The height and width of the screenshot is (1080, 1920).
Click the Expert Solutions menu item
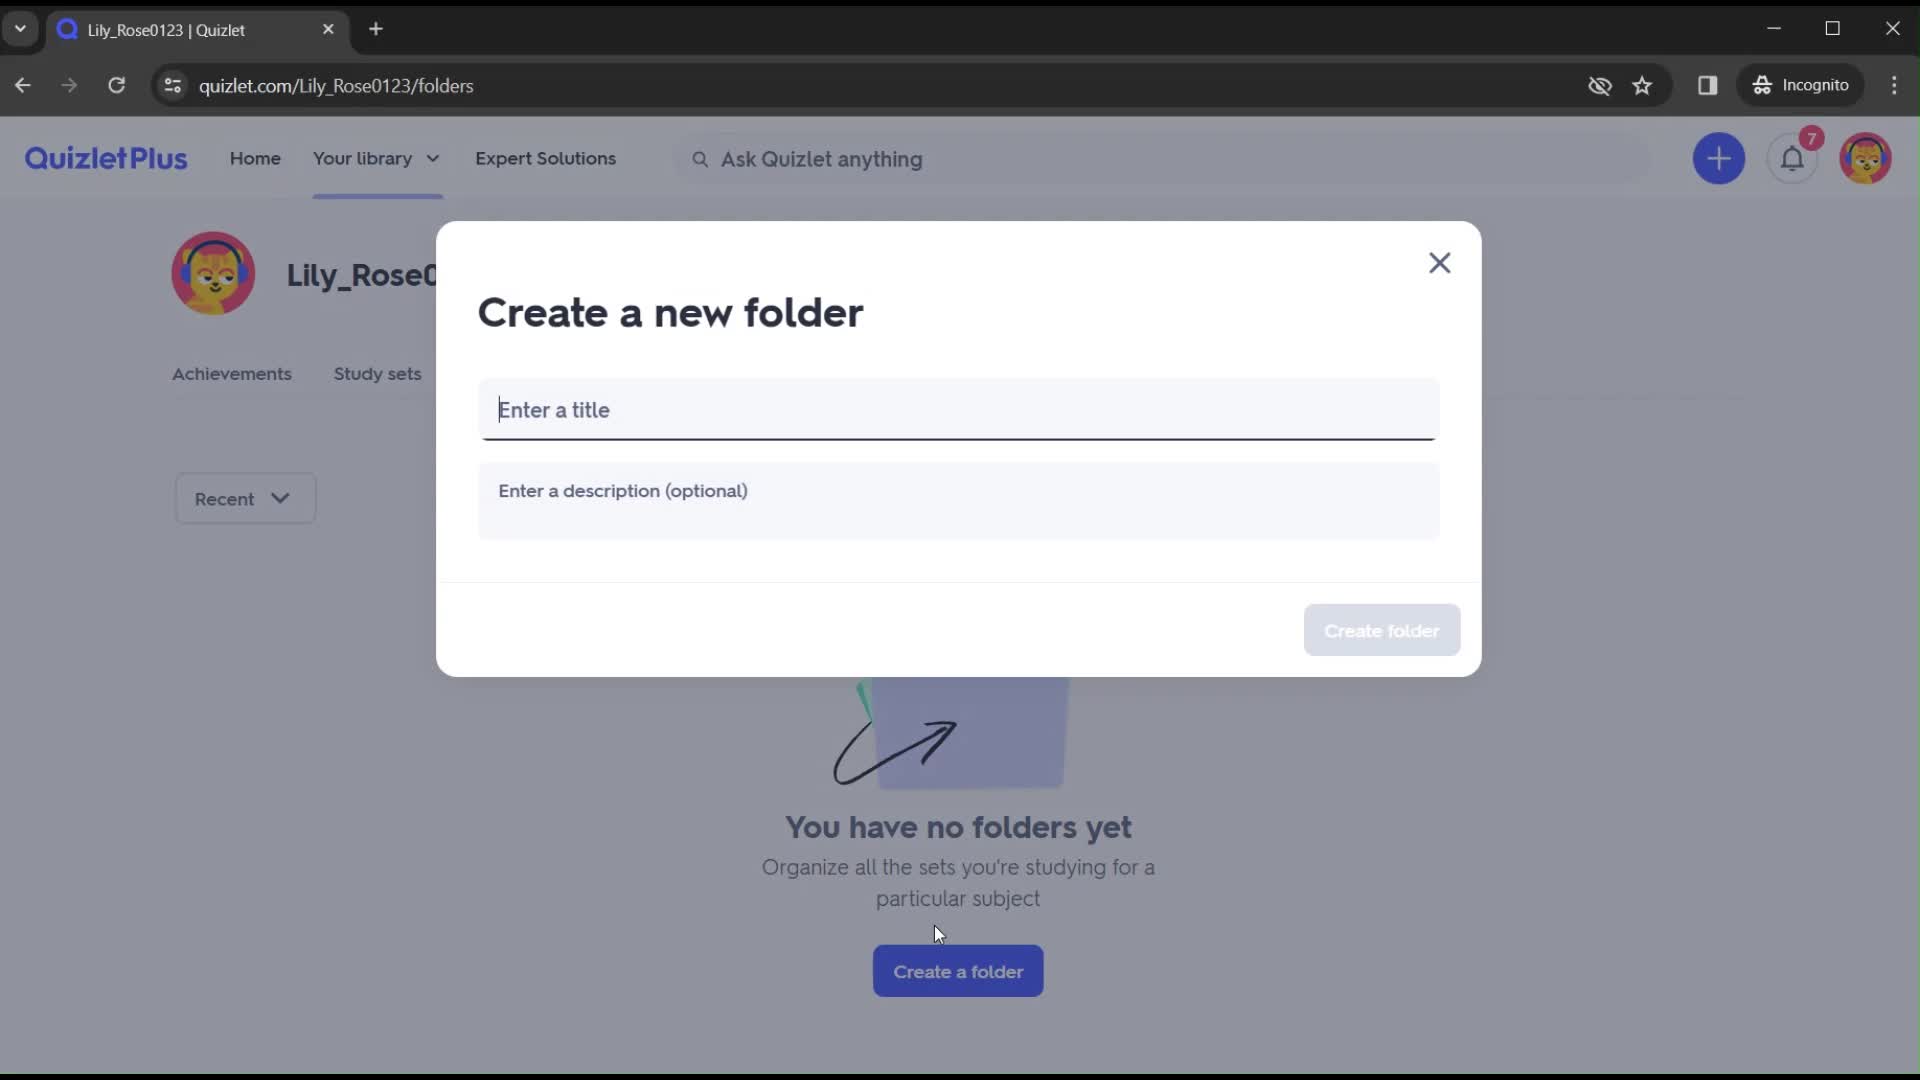546,158
